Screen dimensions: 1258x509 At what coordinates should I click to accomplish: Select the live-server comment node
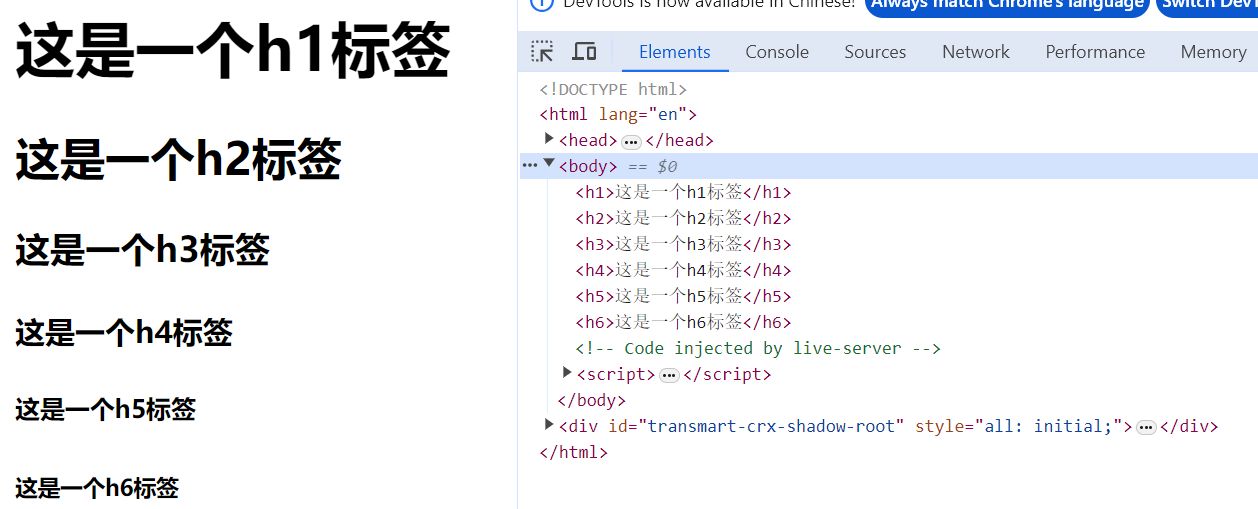click(757, 348)
